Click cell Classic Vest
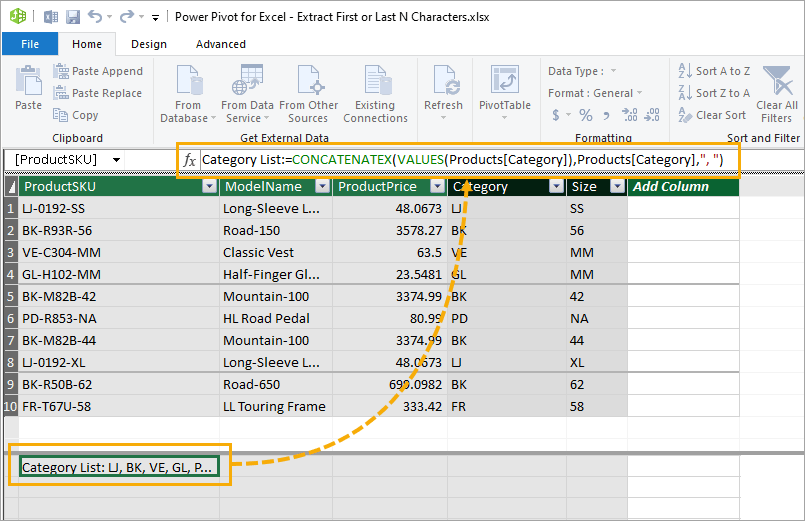The width and height of the screenshot is (805, 521). pyautogui.click(x=276, y=253)
